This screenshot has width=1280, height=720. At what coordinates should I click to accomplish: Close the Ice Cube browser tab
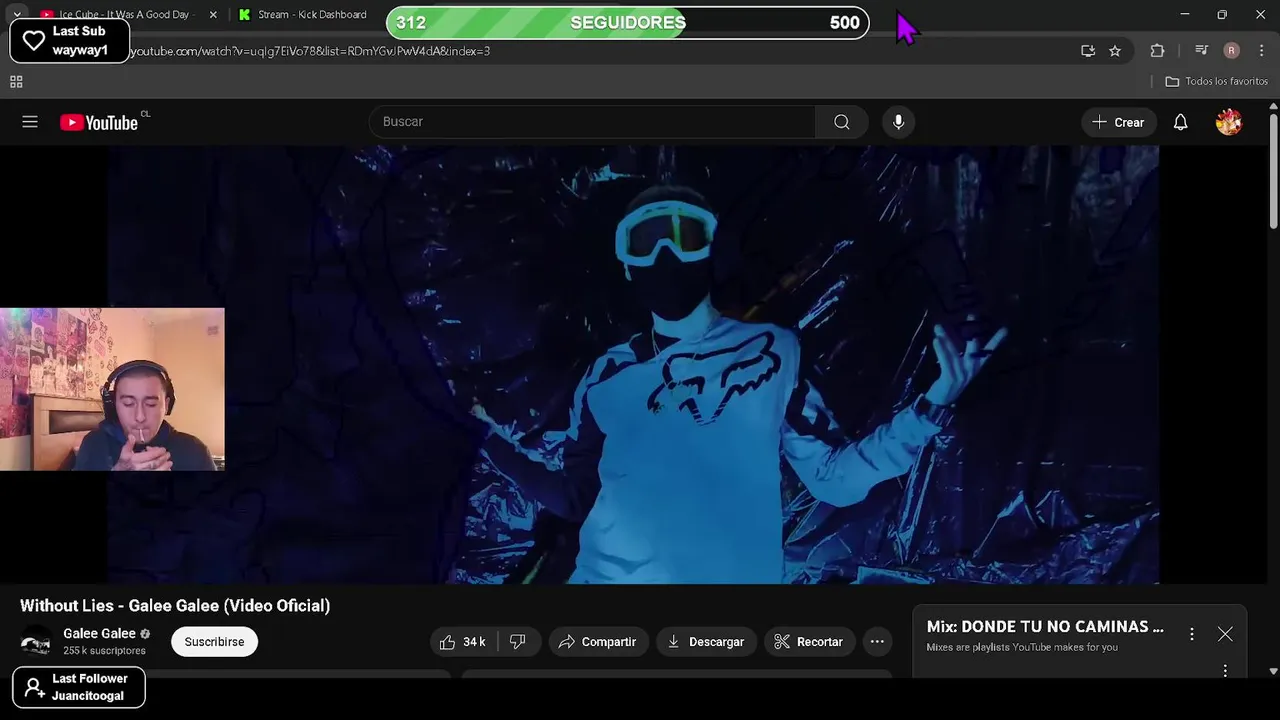(x=213, y=15)
